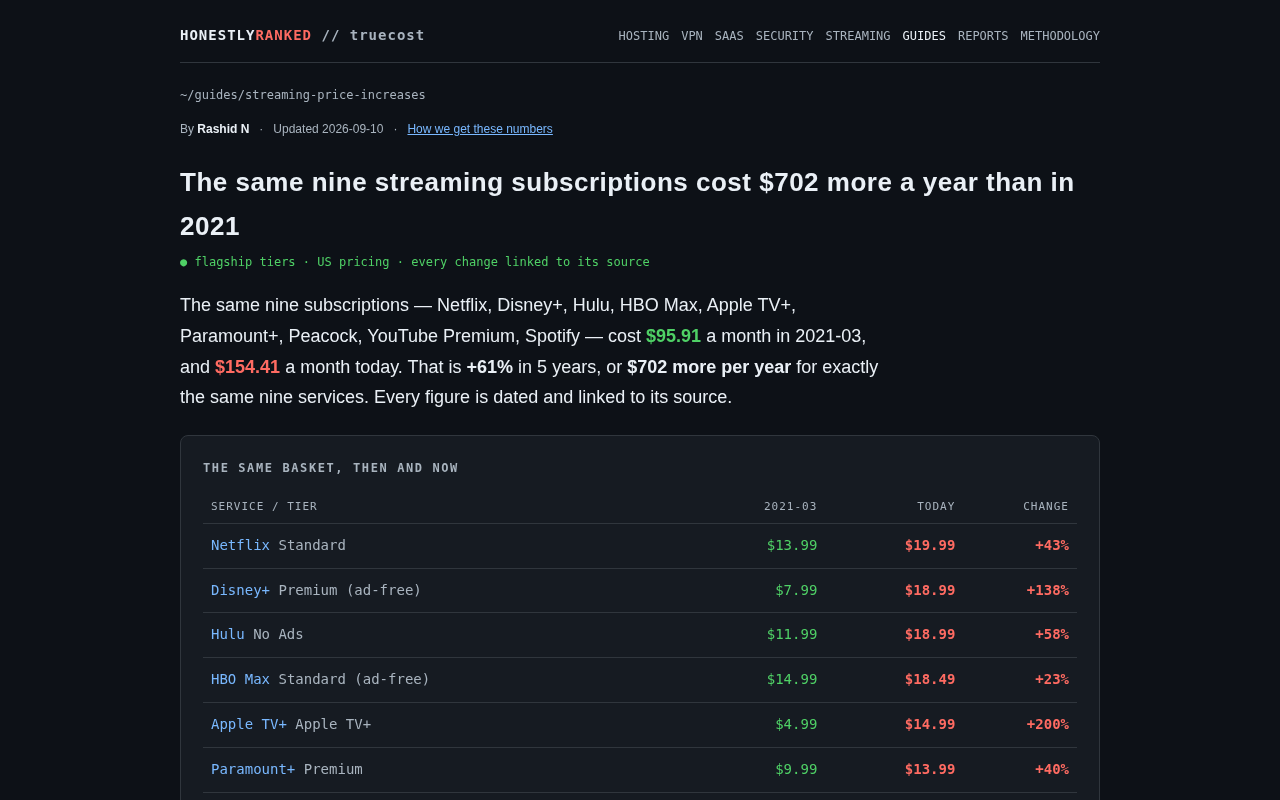
Task: Click the SERVICE / TIER column header
Action: point(264,507)
